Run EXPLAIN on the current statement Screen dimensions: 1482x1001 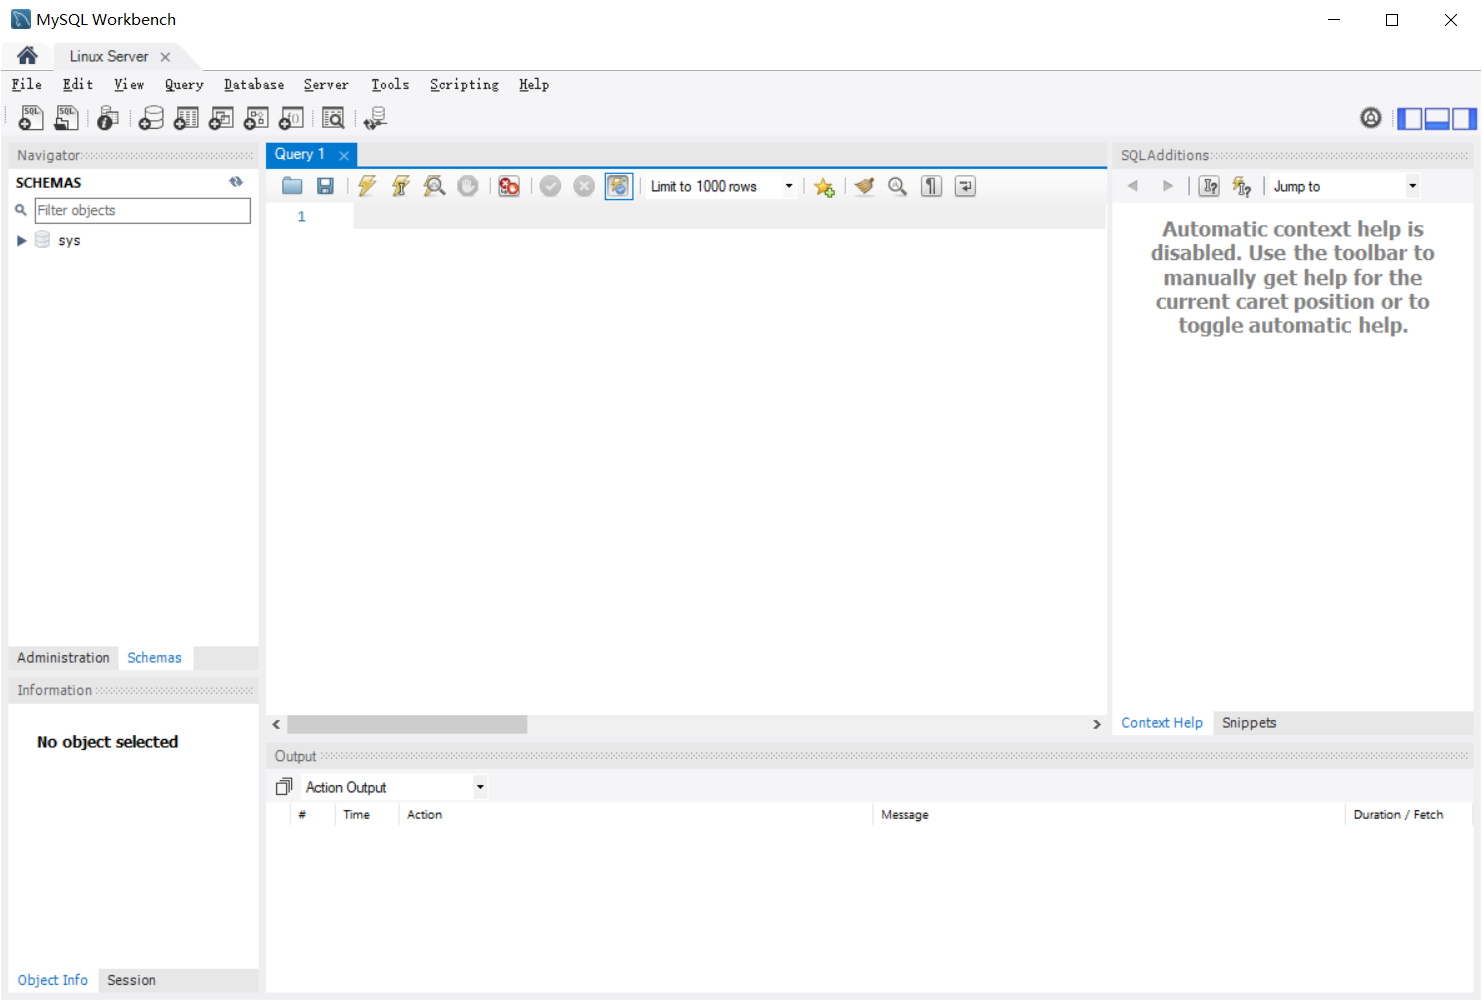coord(434,186)
